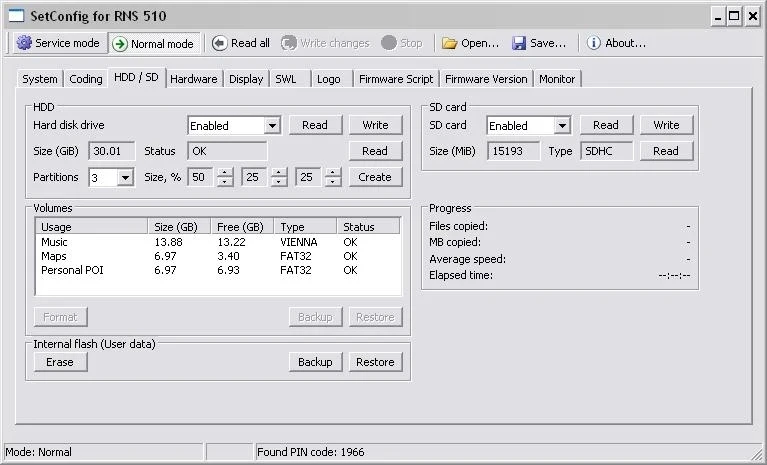
Task: Expand the Hard disk drive Enabled dropdown
Action: [x=271, y=126]
